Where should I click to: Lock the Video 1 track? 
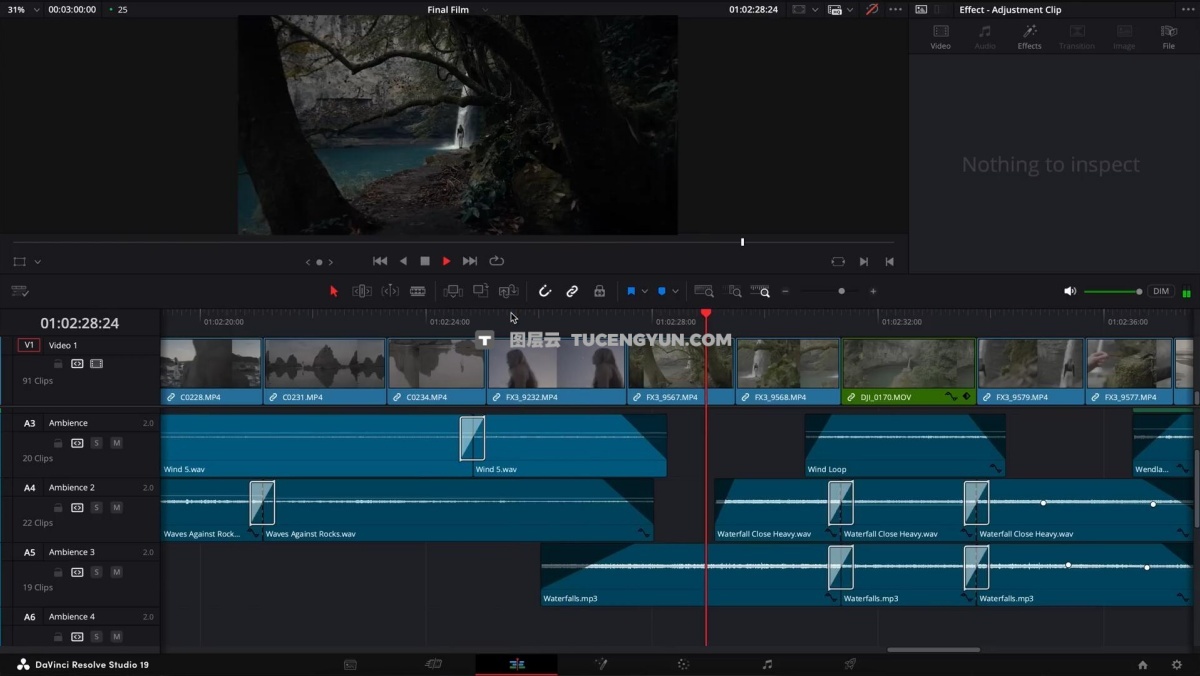point(58,364)
